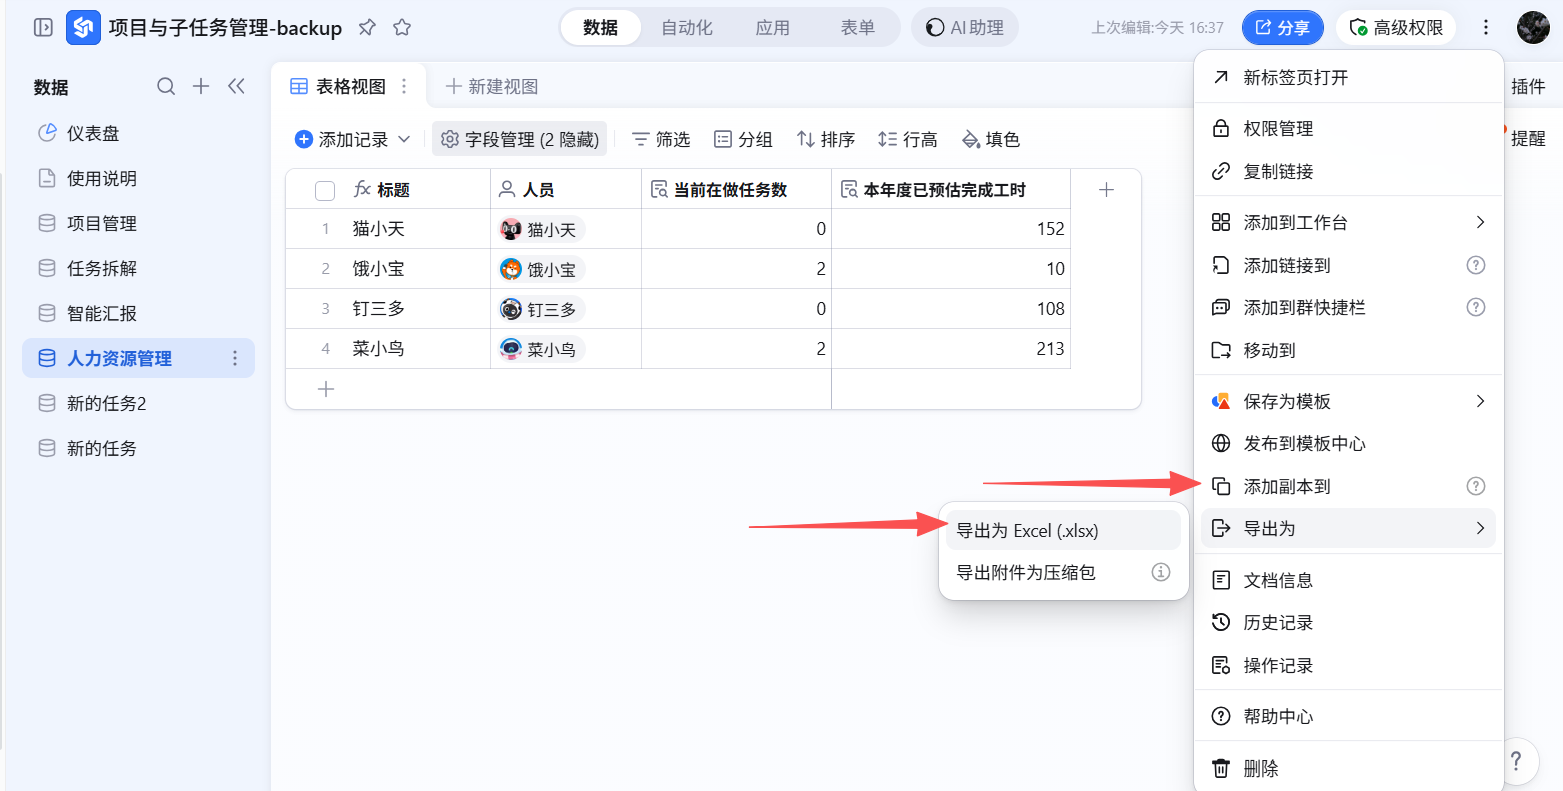Select 导出为 Excel (.xlsx) option

click(x=1027, y=531)
